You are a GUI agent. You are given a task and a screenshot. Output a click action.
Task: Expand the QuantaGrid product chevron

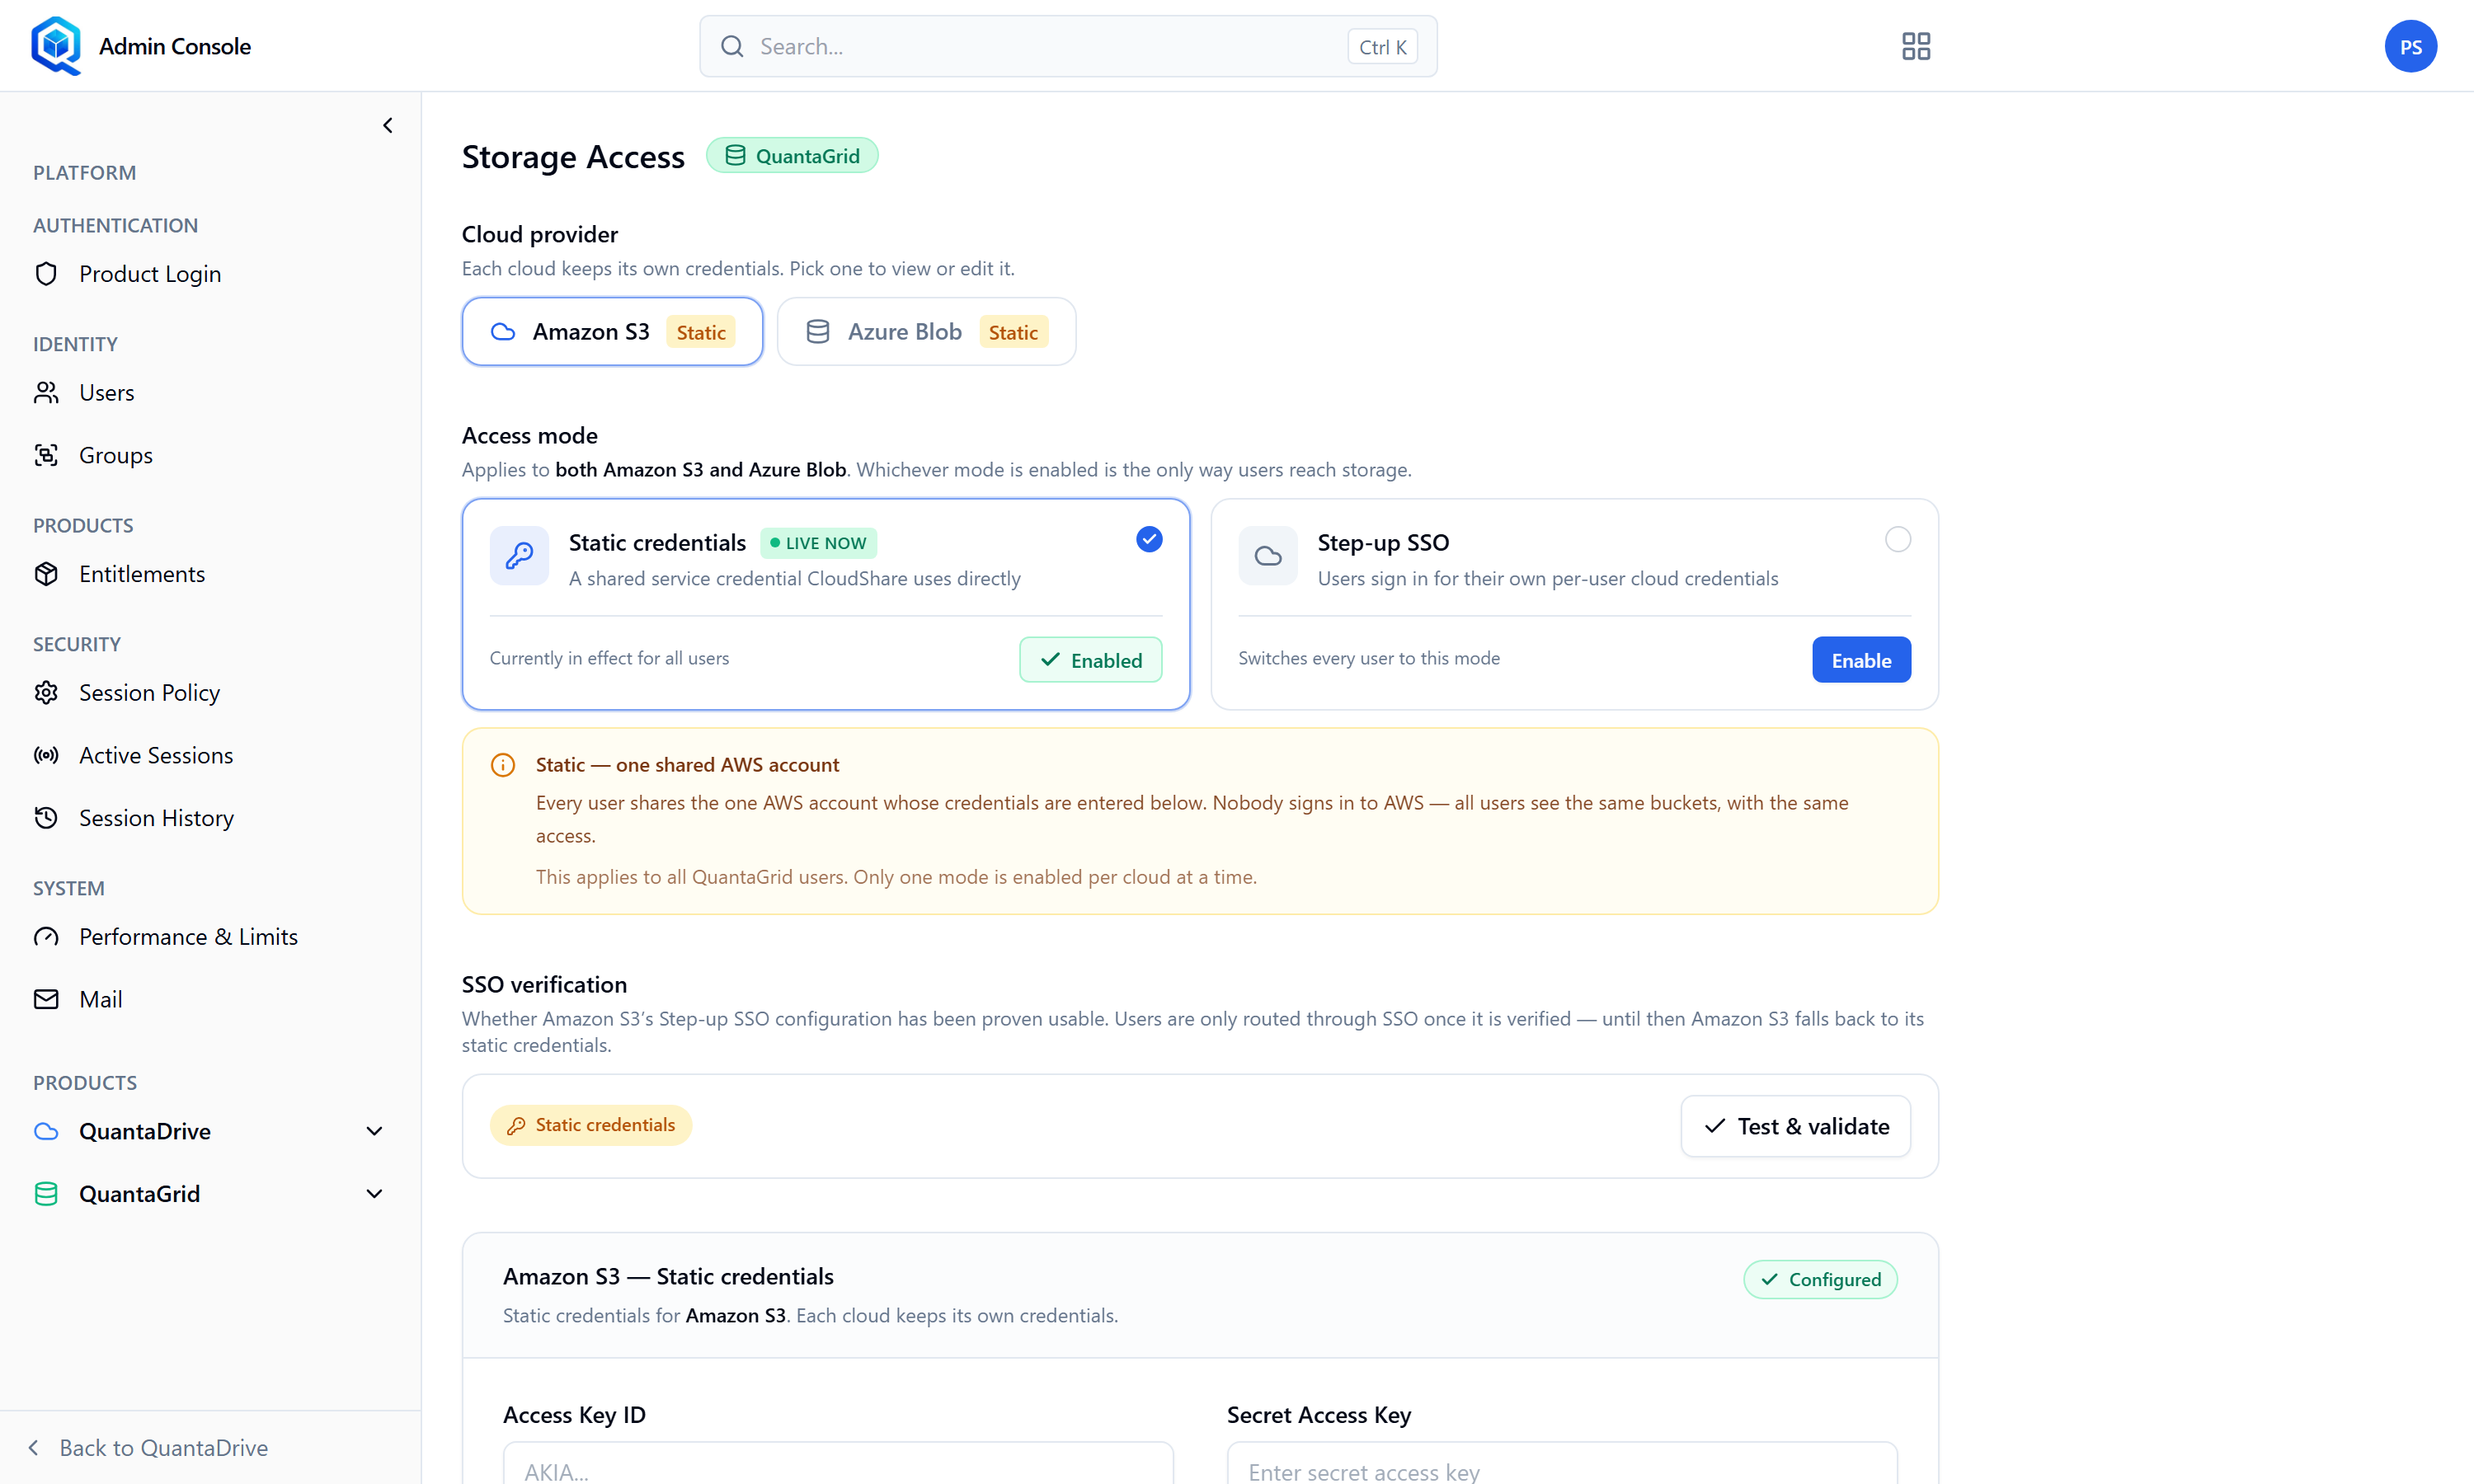374,1194
